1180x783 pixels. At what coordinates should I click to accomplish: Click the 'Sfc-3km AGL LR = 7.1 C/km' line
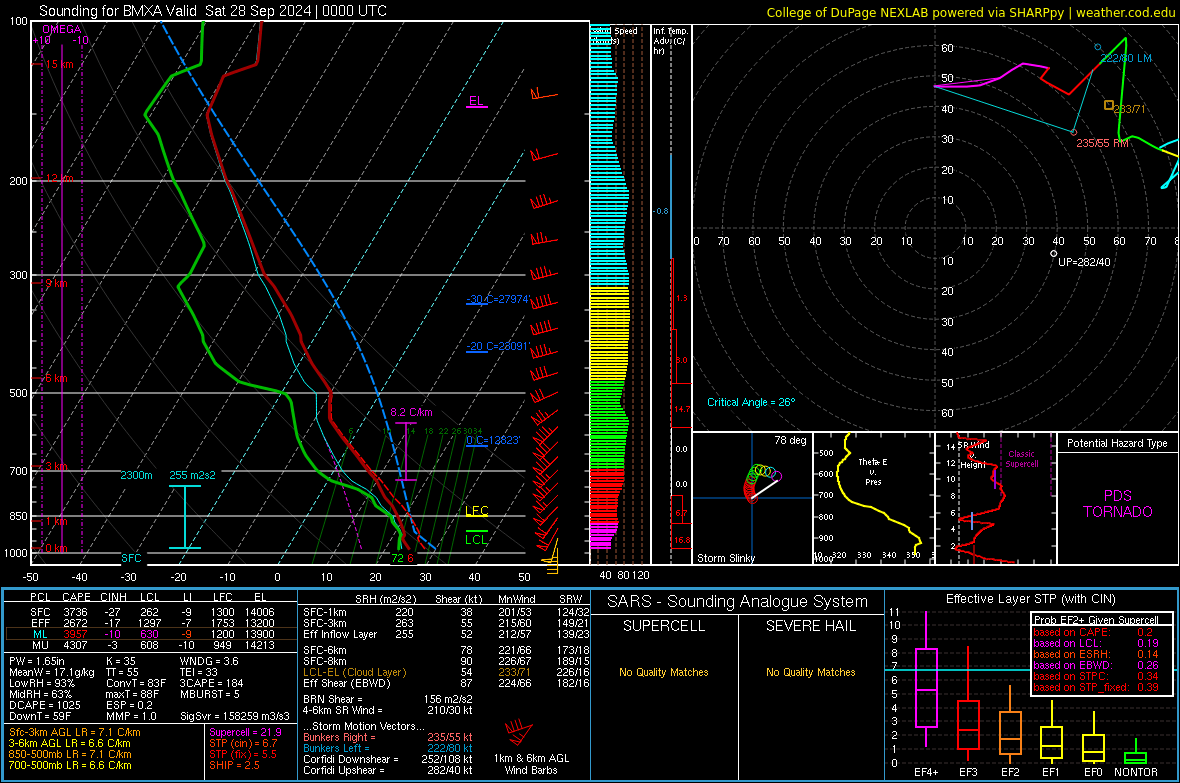75,733
